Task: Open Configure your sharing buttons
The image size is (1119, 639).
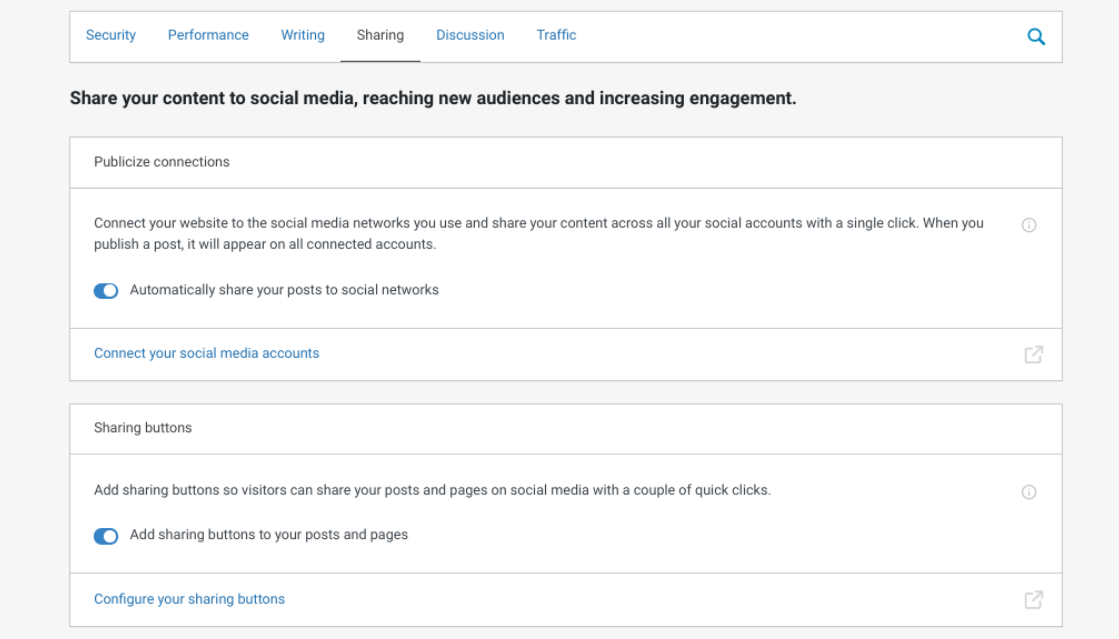Action: click(189, 599)
